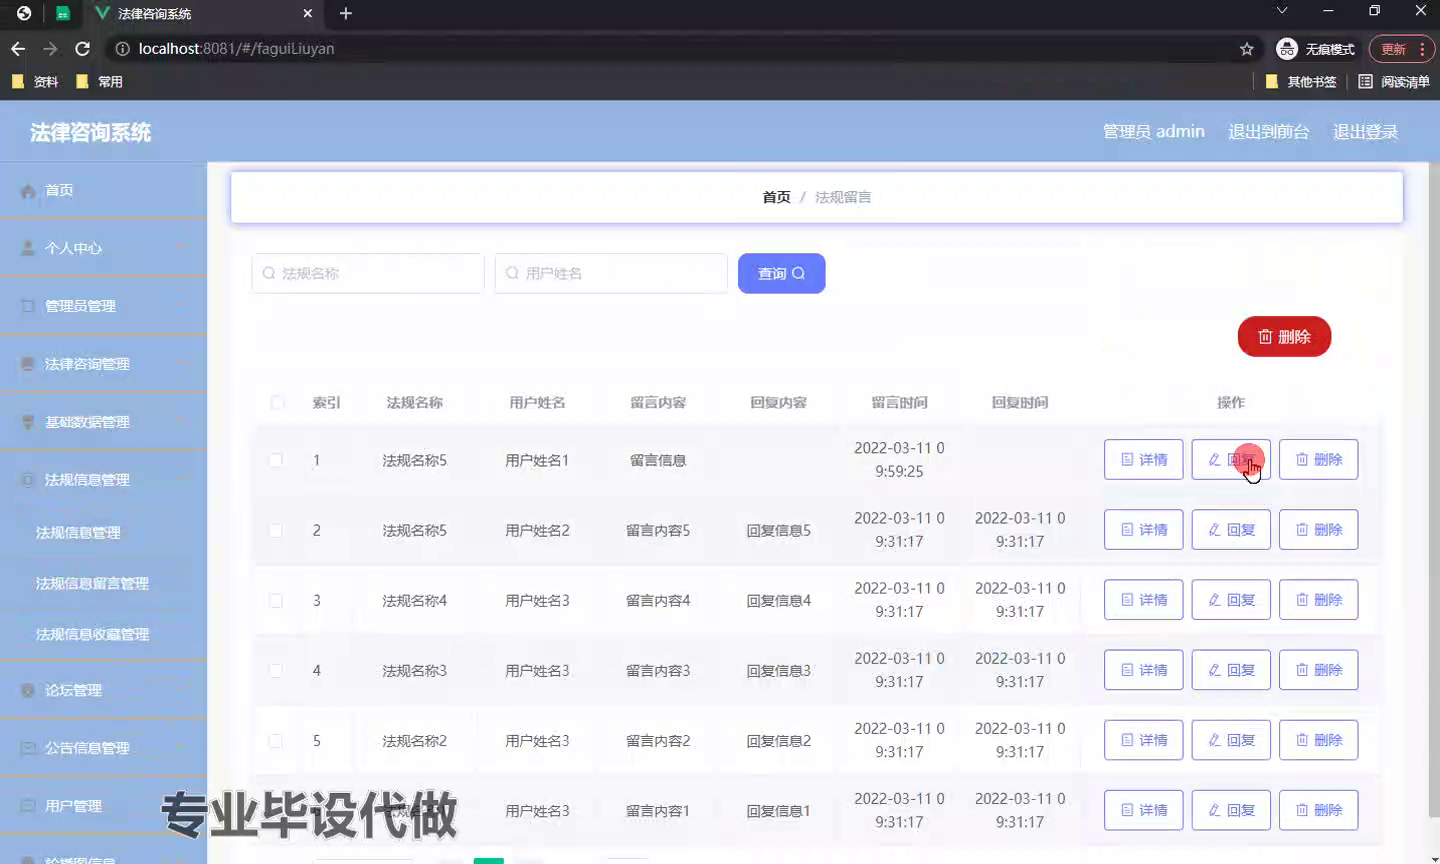Screen dimensions: 1440x864
Task: Open 详情 for row 4
Action: 1144,670
